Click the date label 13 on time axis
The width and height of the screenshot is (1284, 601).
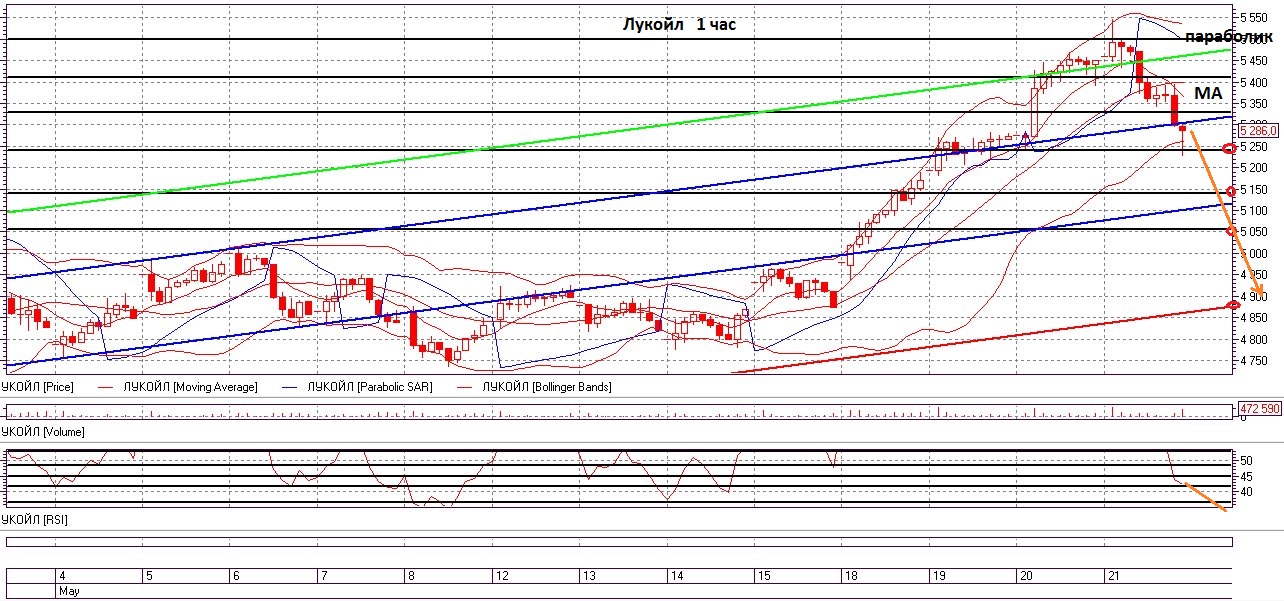590,576
